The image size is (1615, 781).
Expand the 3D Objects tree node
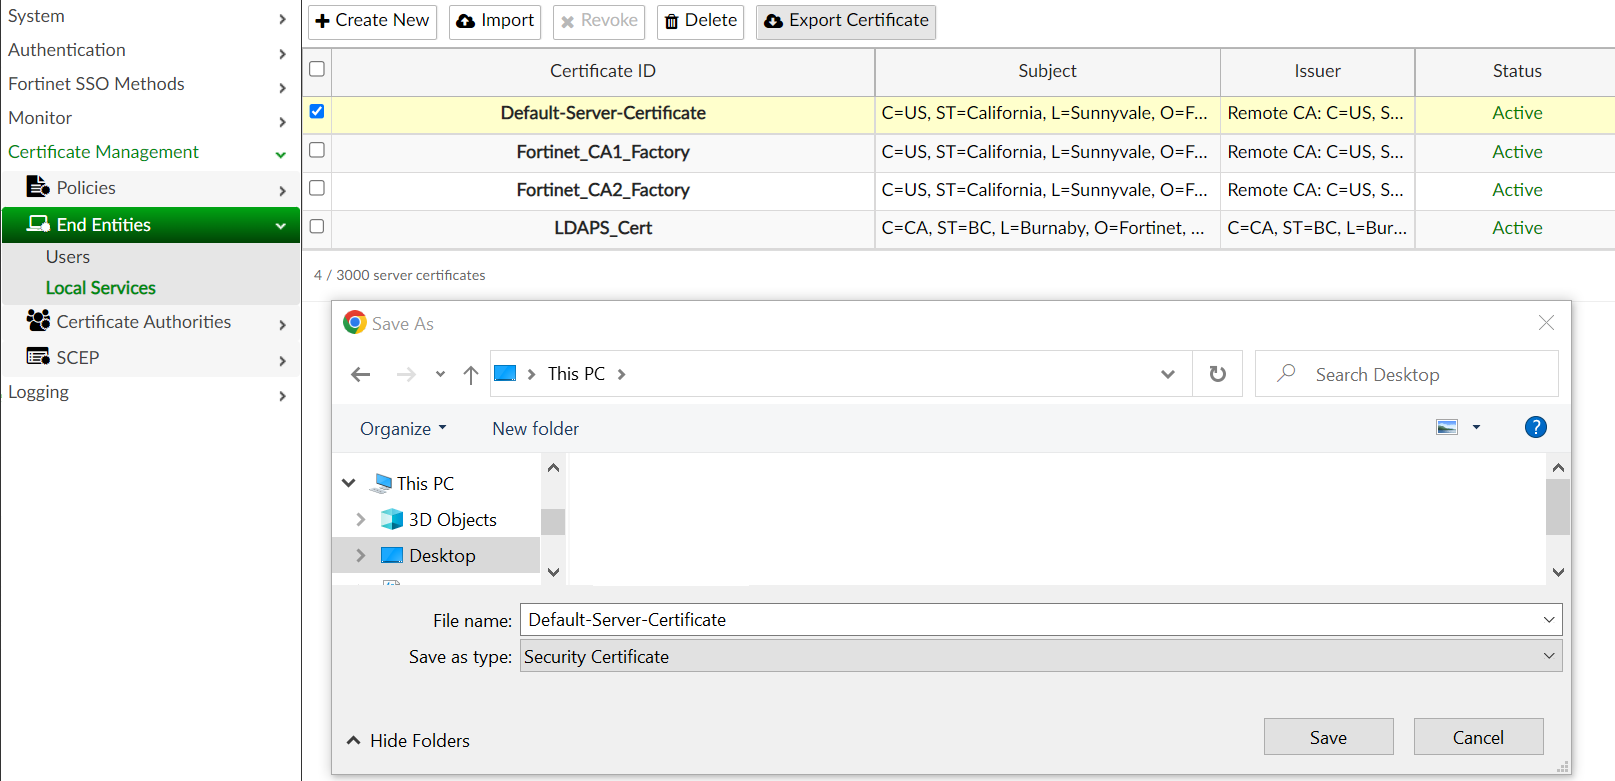pos(361,519)
